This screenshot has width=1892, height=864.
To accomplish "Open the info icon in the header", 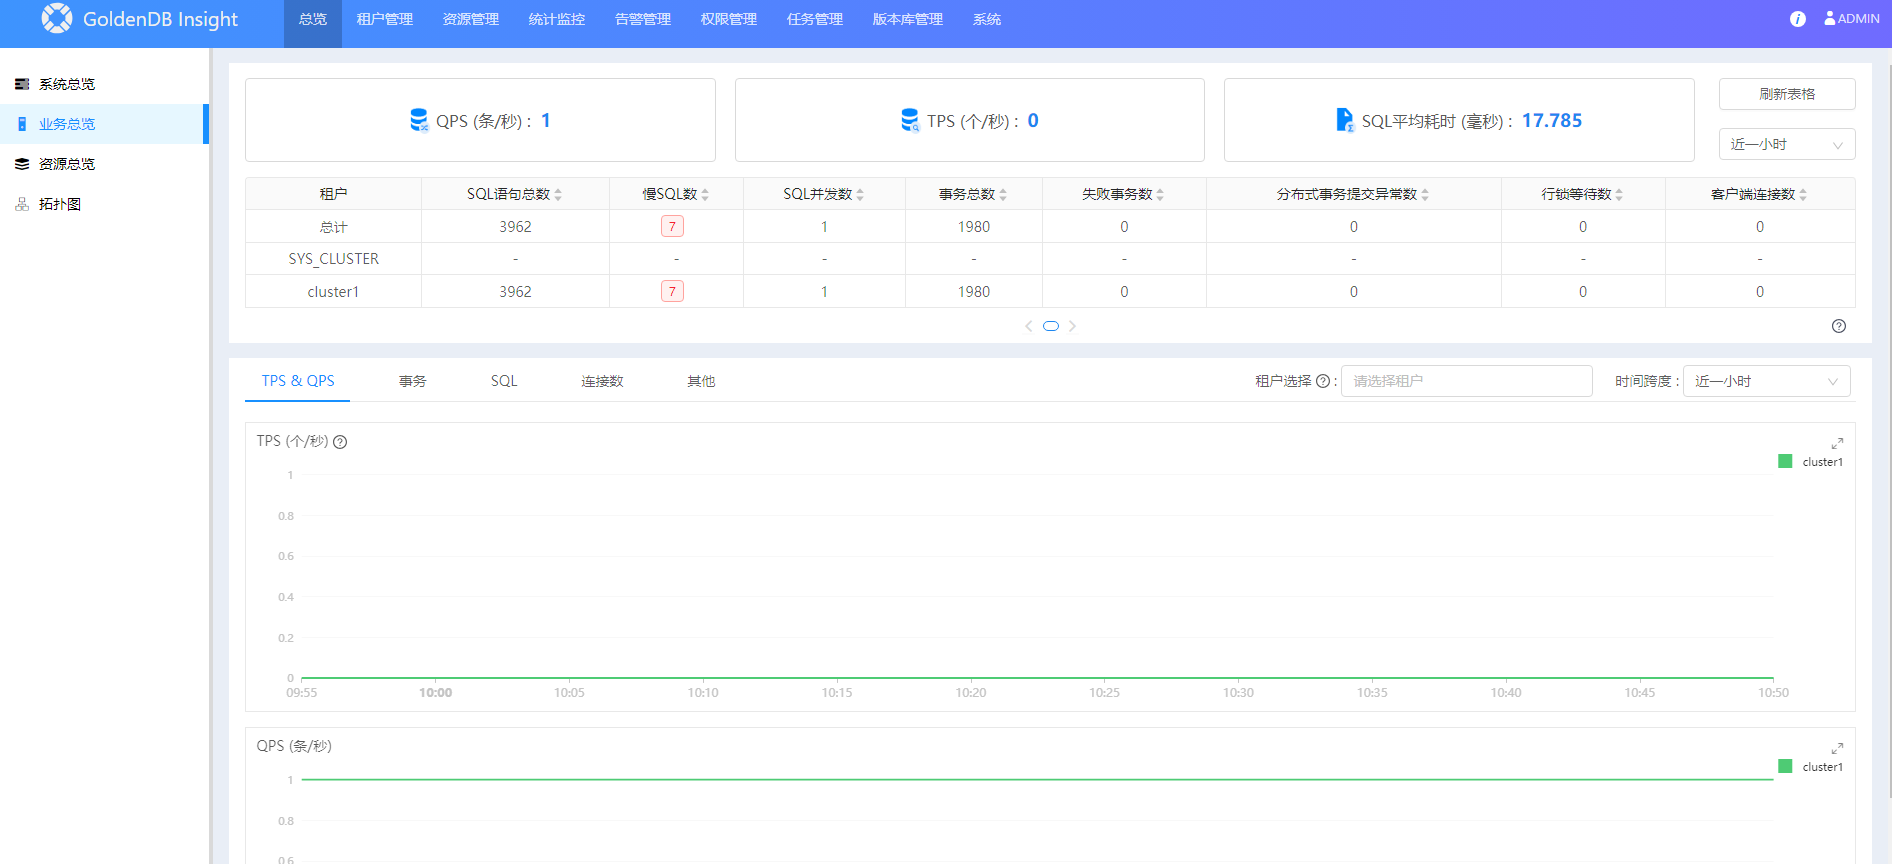I will pyautogui.click(x=1798, y=19).
